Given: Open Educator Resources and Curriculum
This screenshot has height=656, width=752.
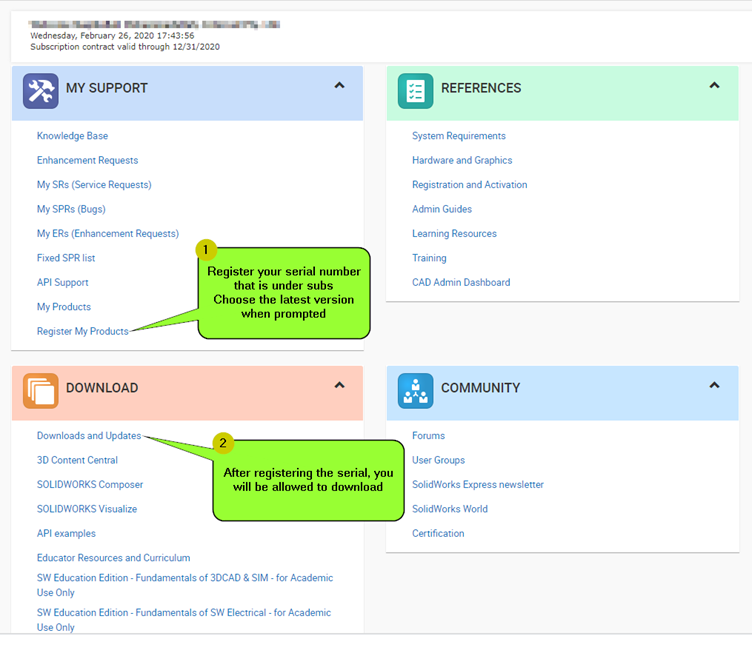Looking at the screenshot, I should pos(113,558).
